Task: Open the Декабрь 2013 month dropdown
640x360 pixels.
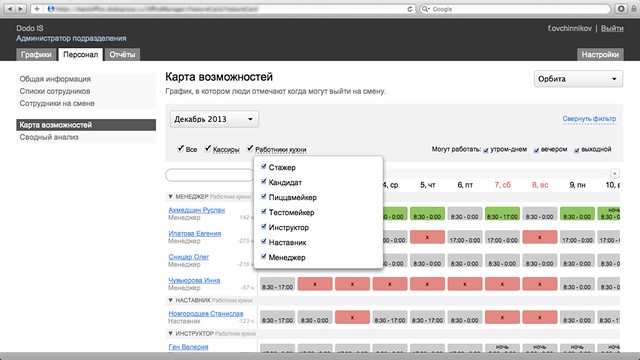Action: [x=214, y=119]
